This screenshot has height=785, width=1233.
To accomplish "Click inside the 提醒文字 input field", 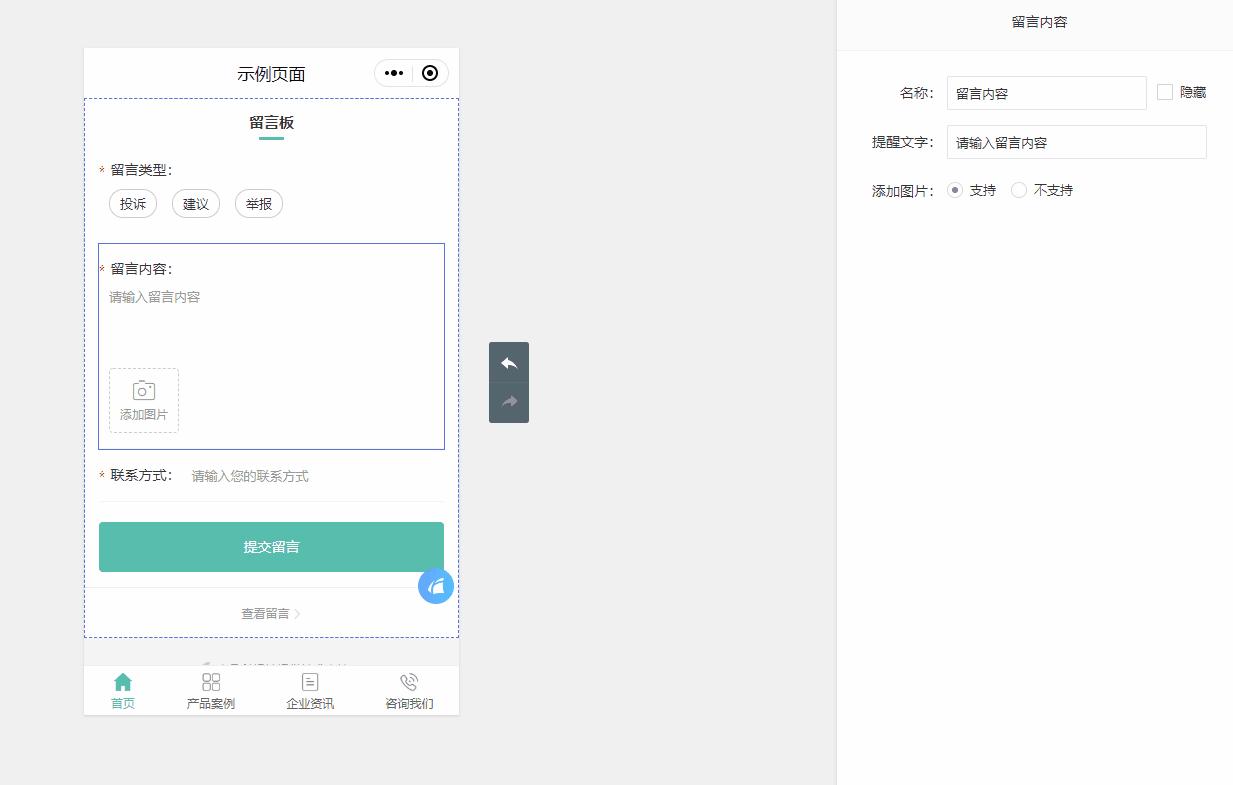I will point(1076,141).
